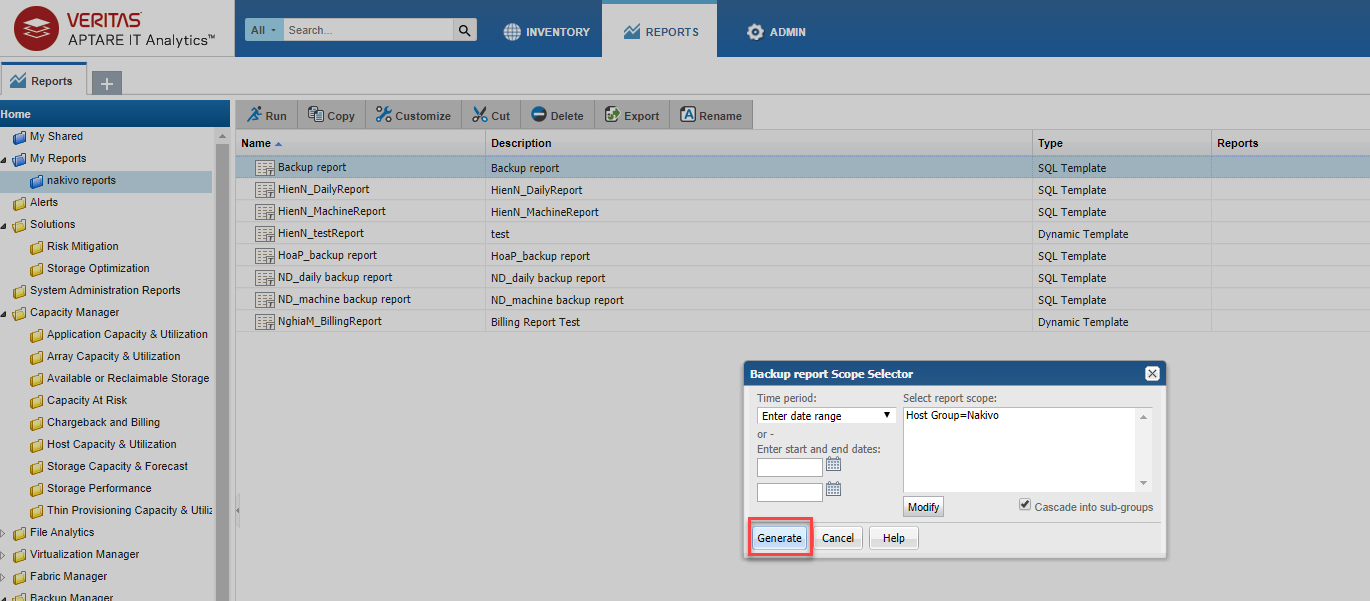This screenshot has width=1370, height=601.
Task: Open the Admin tab
Action: [776, 32]
